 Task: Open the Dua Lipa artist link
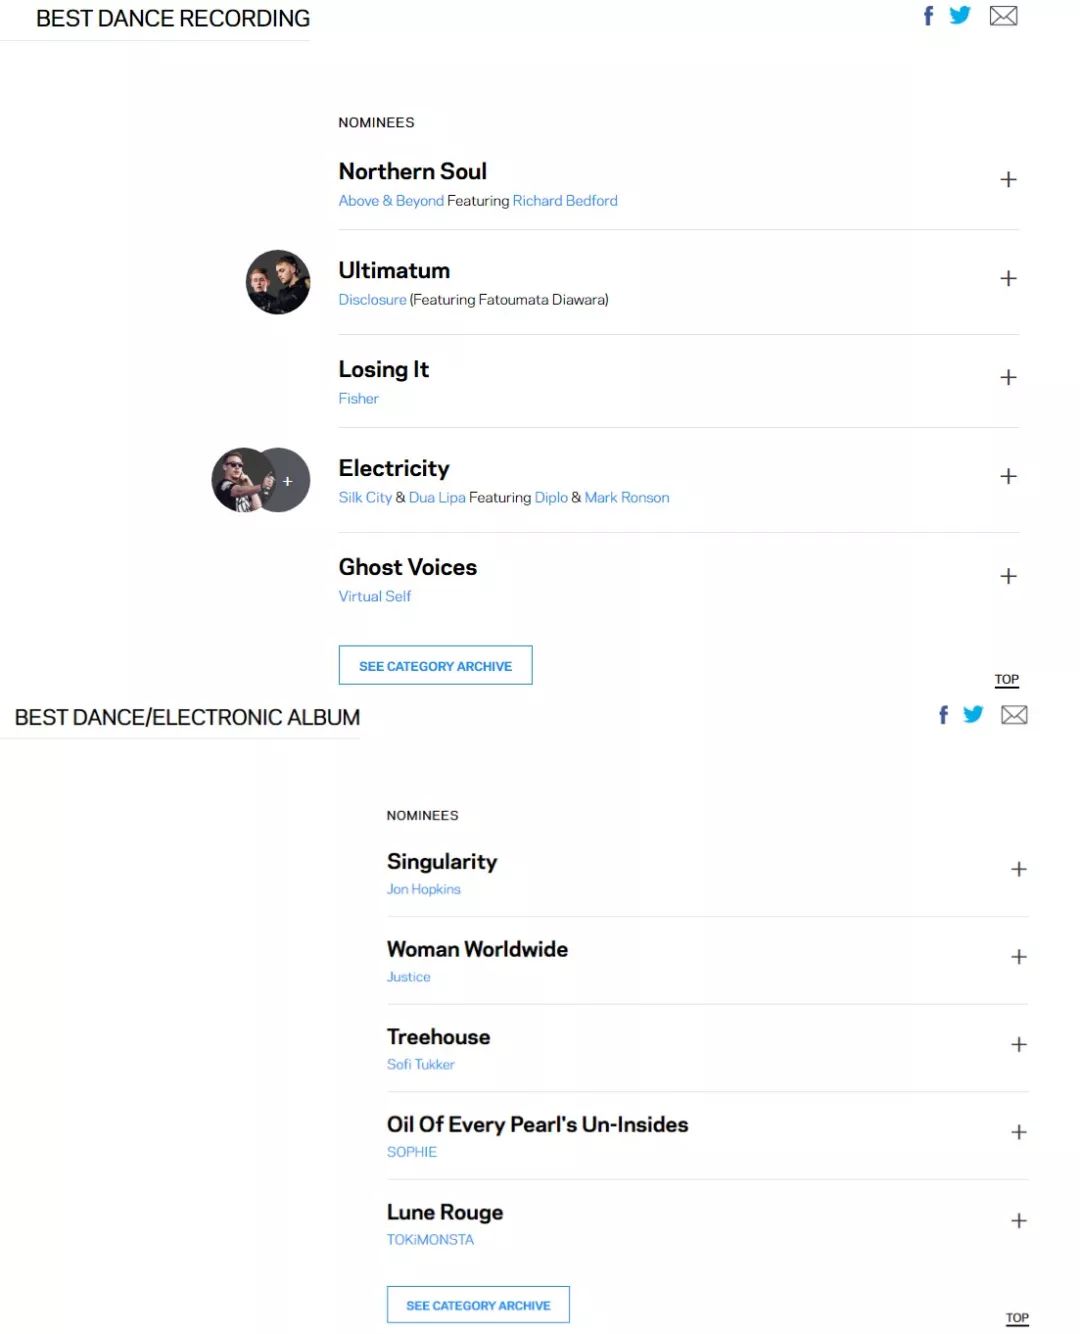[x=437, y=497]
